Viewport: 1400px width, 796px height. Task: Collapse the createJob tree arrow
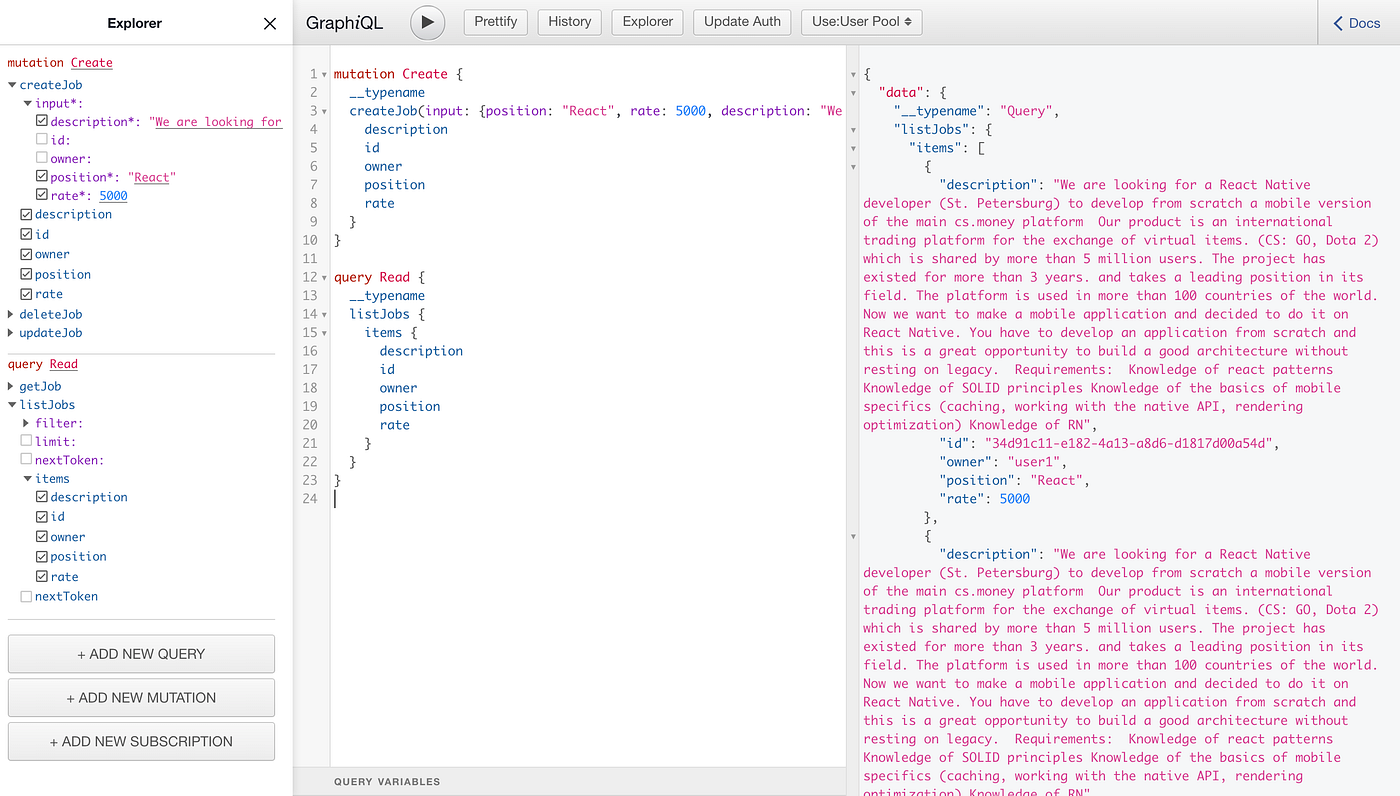coord(11,85)
